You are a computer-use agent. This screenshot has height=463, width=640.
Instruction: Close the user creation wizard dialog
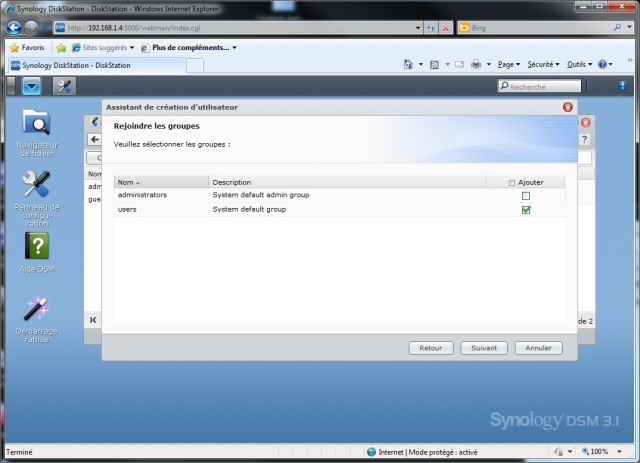[567, 107]
